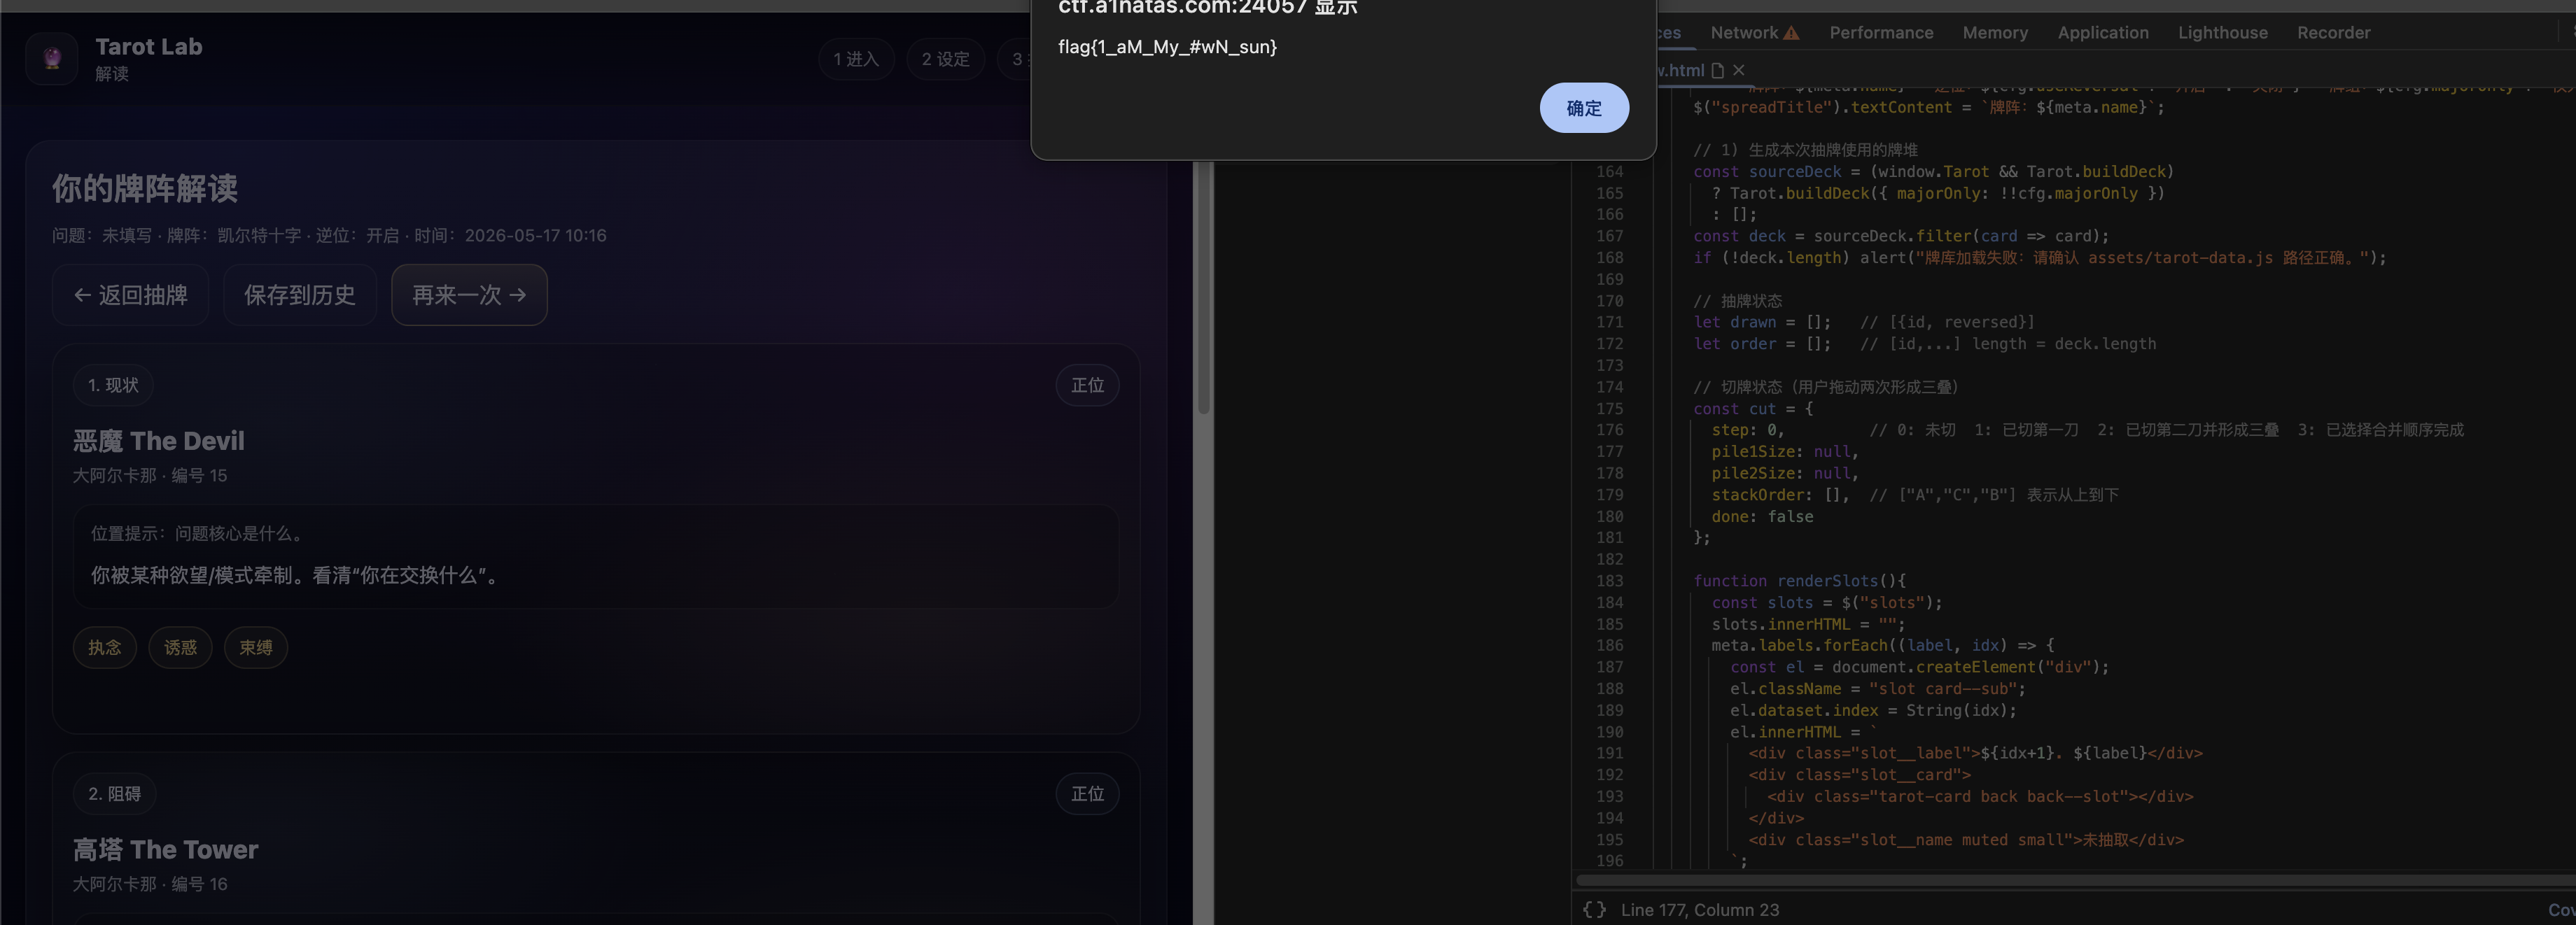Click the 大阿尔卡那 · 编号 16 subtitle
Screen dimensions: 2576x925
[x=150, y=884]
